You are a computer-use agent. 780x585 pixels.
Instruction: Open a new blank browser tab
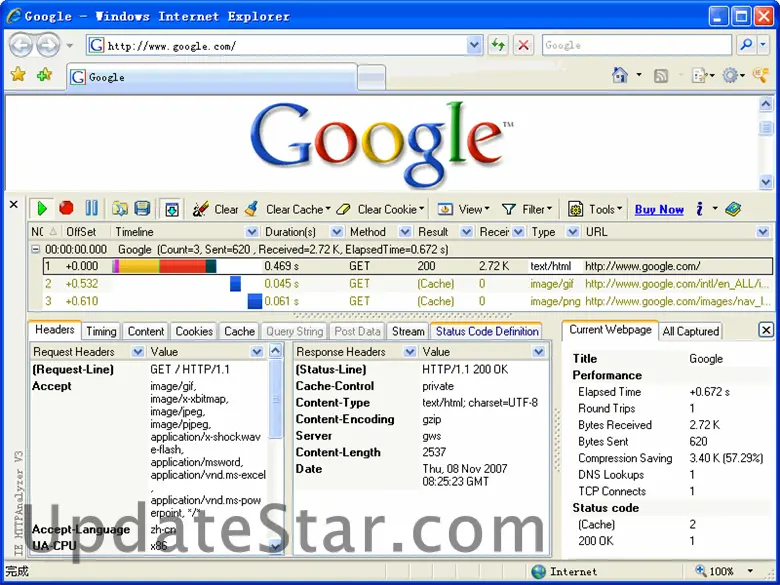pyautogui.click(x=372, y=78)
